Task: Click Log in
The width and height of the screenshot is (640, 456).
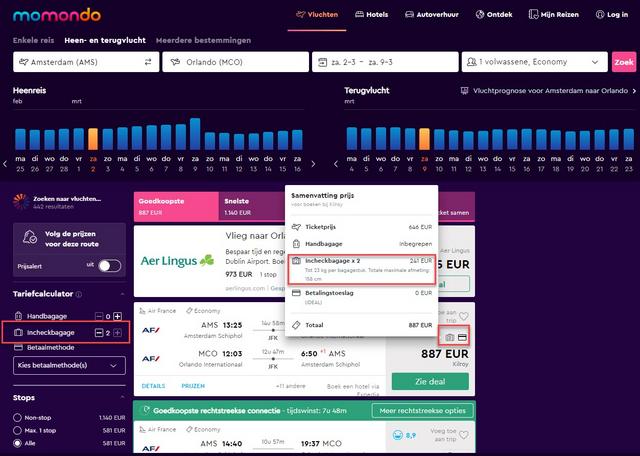Action: pyautogui.click(x=612, y=15)
